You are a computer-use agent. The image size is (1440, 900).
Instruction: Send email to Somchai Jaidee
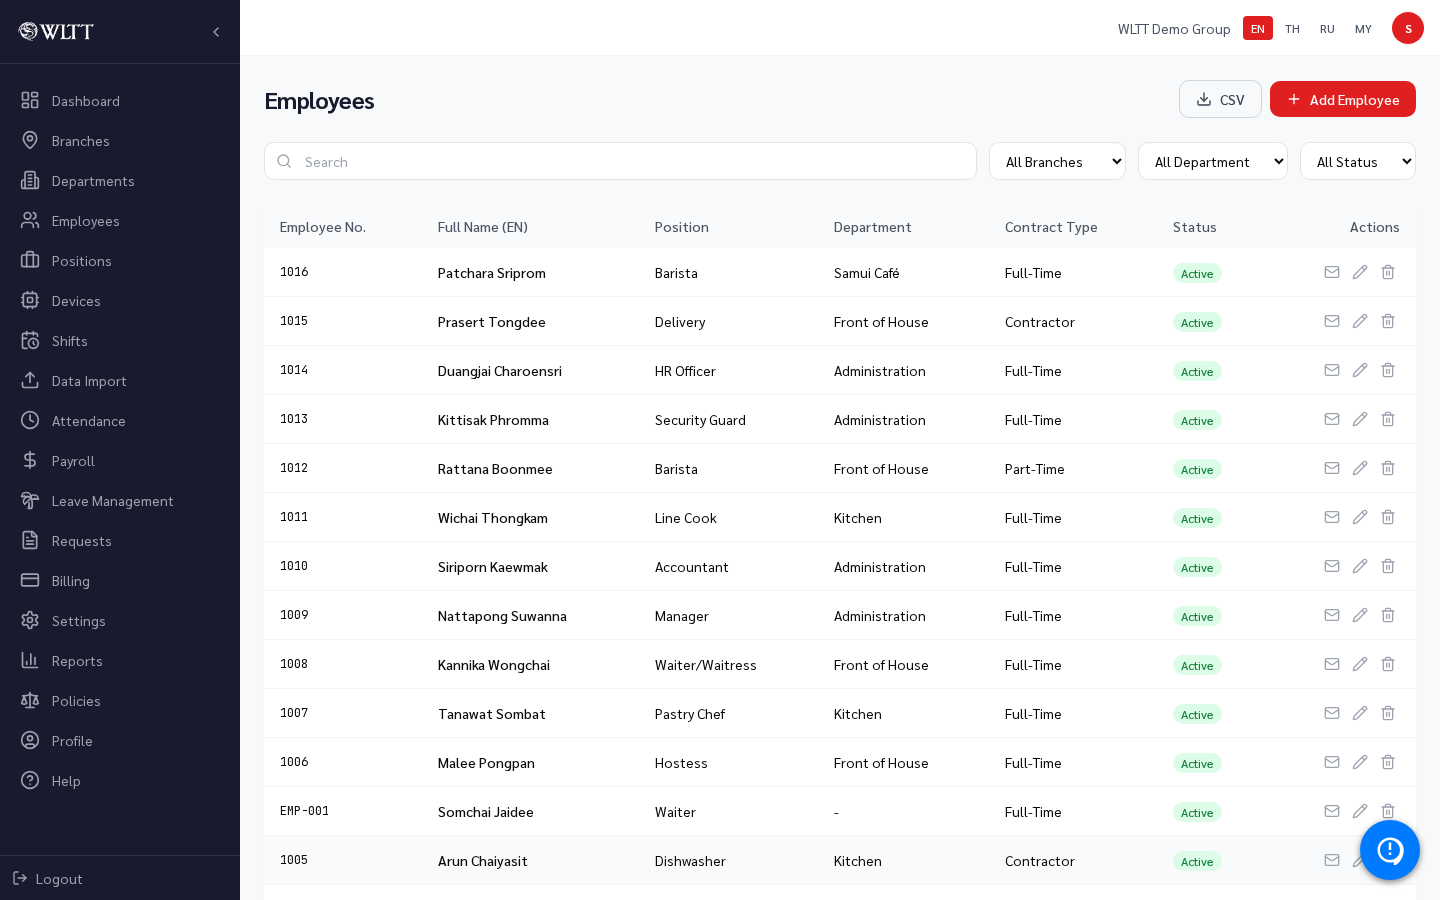coord(1332,811)
